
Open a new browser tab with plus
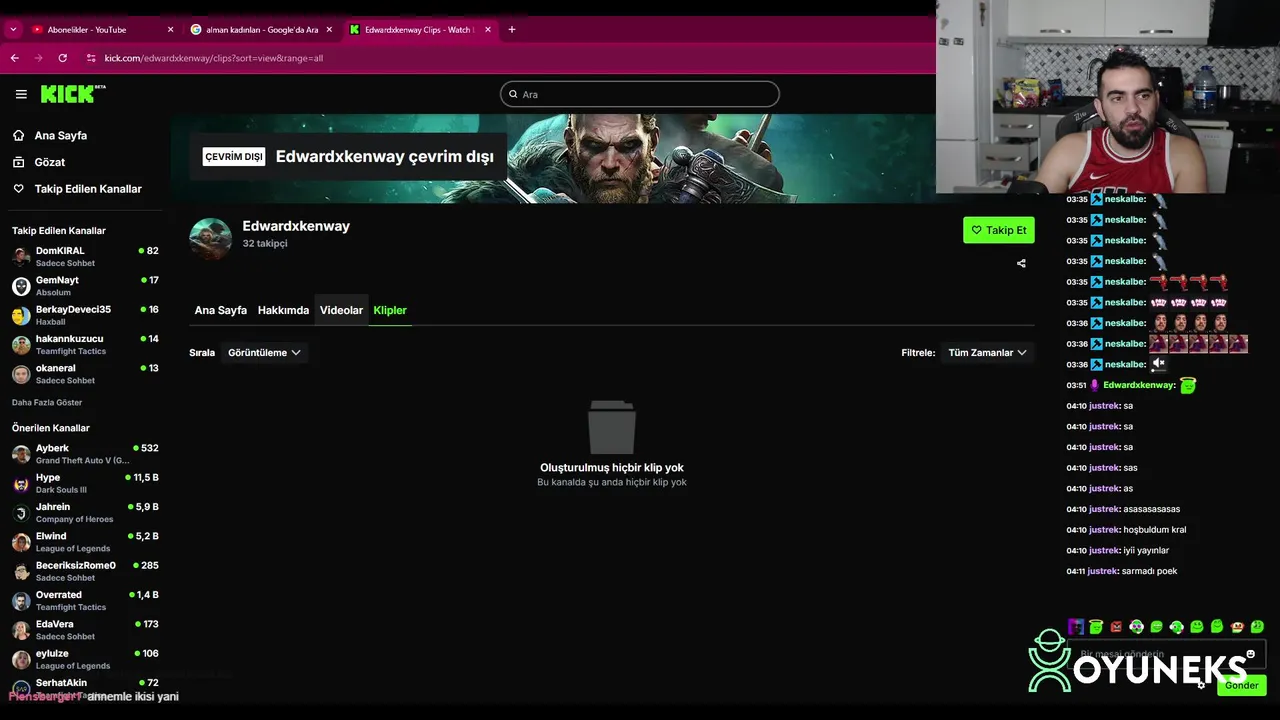point(512,29)
